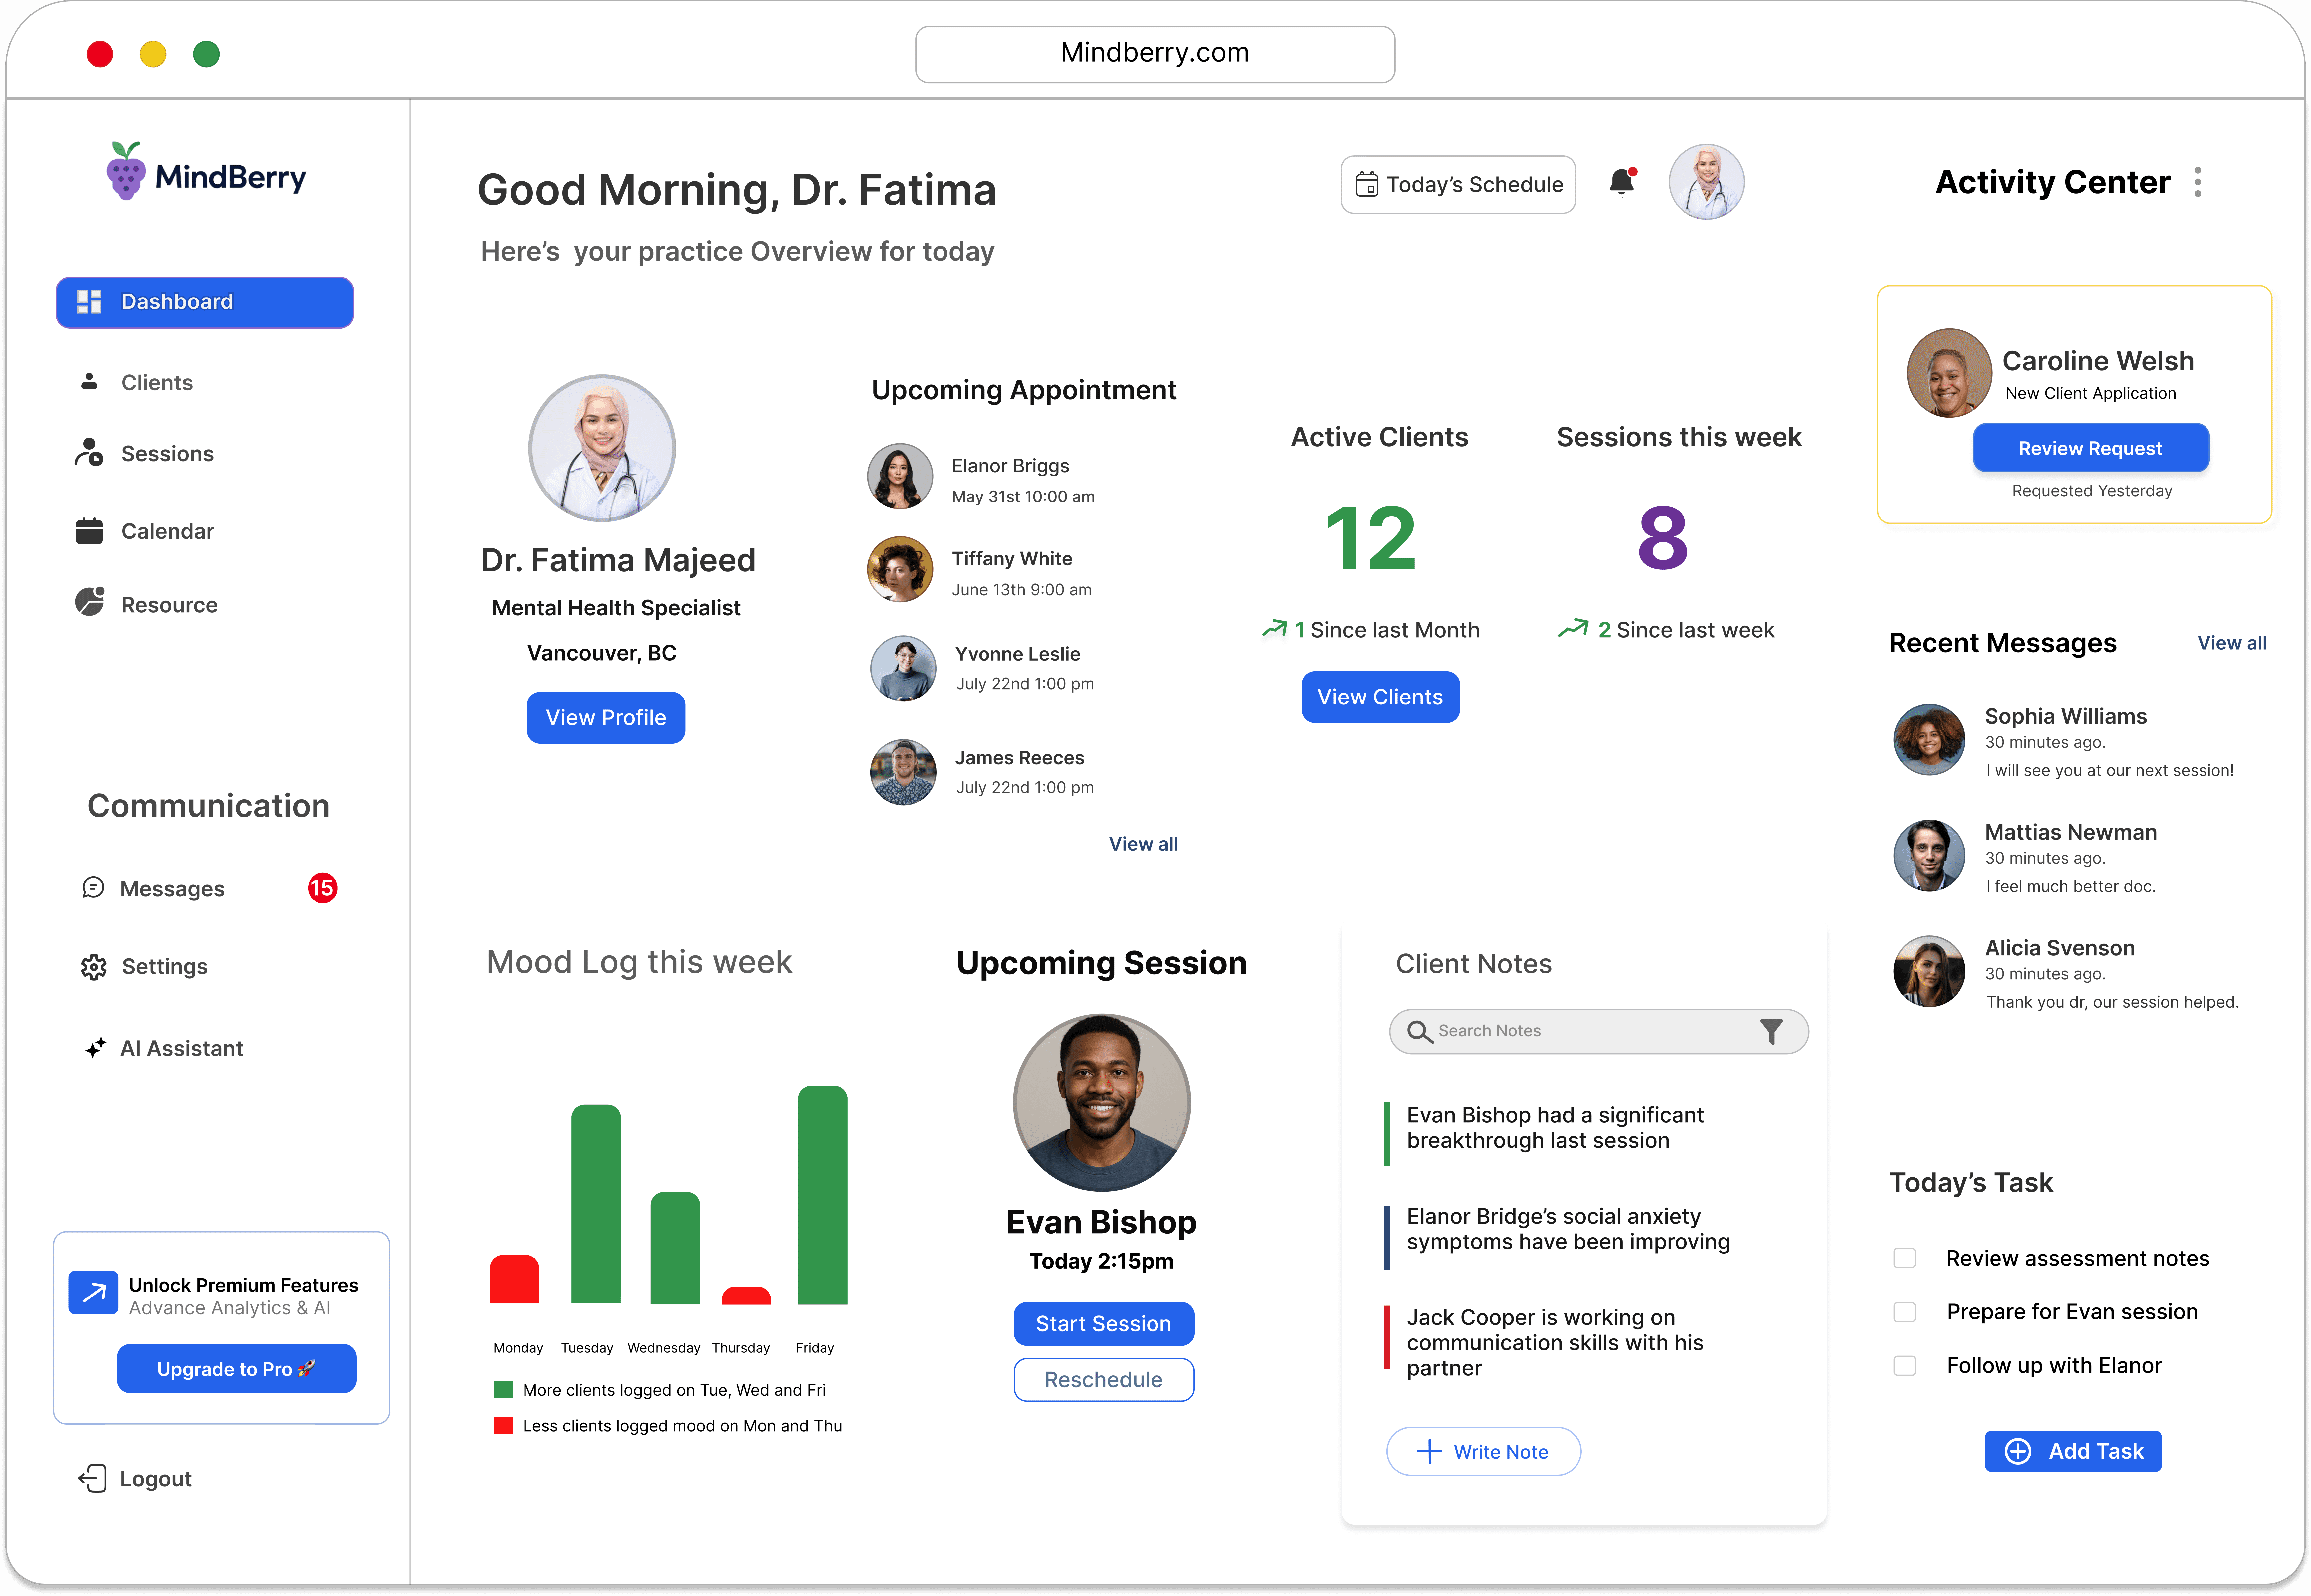
Task: Click the Sessions sidebar icon
Action: (89, 453)
